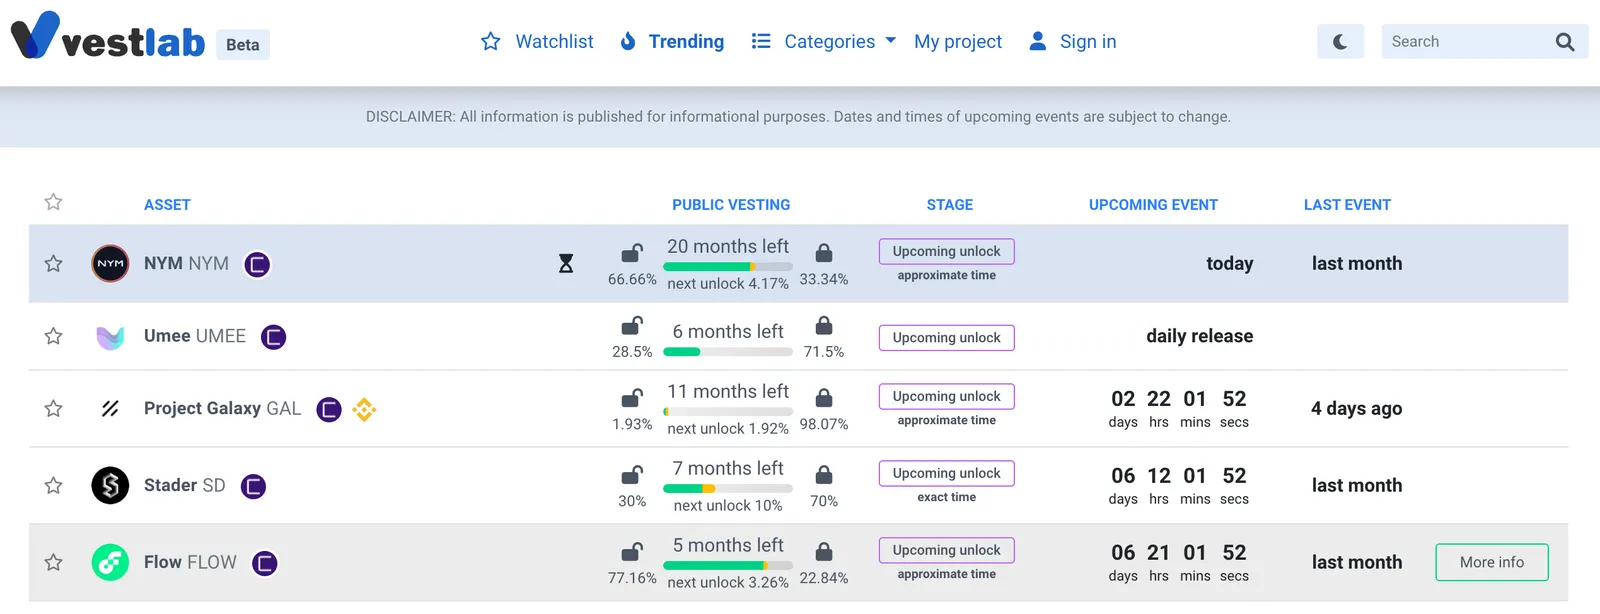Click the Flow token logo

pos(110,562)
